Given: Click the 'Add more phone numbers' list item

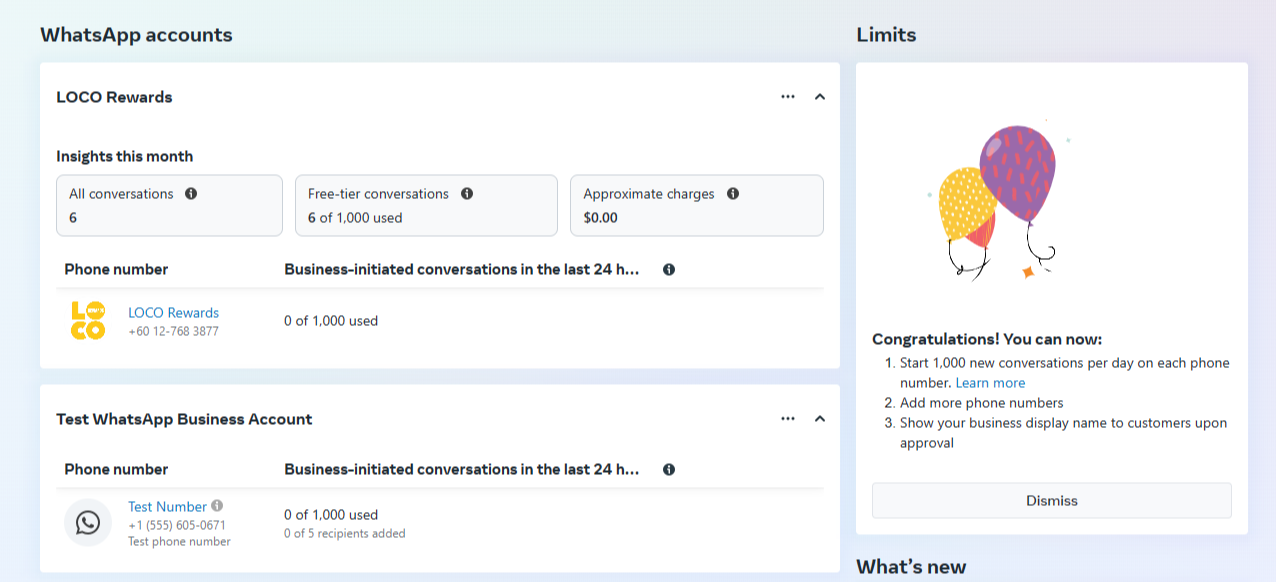Looking at the screenshot, I should click(981, 403).
